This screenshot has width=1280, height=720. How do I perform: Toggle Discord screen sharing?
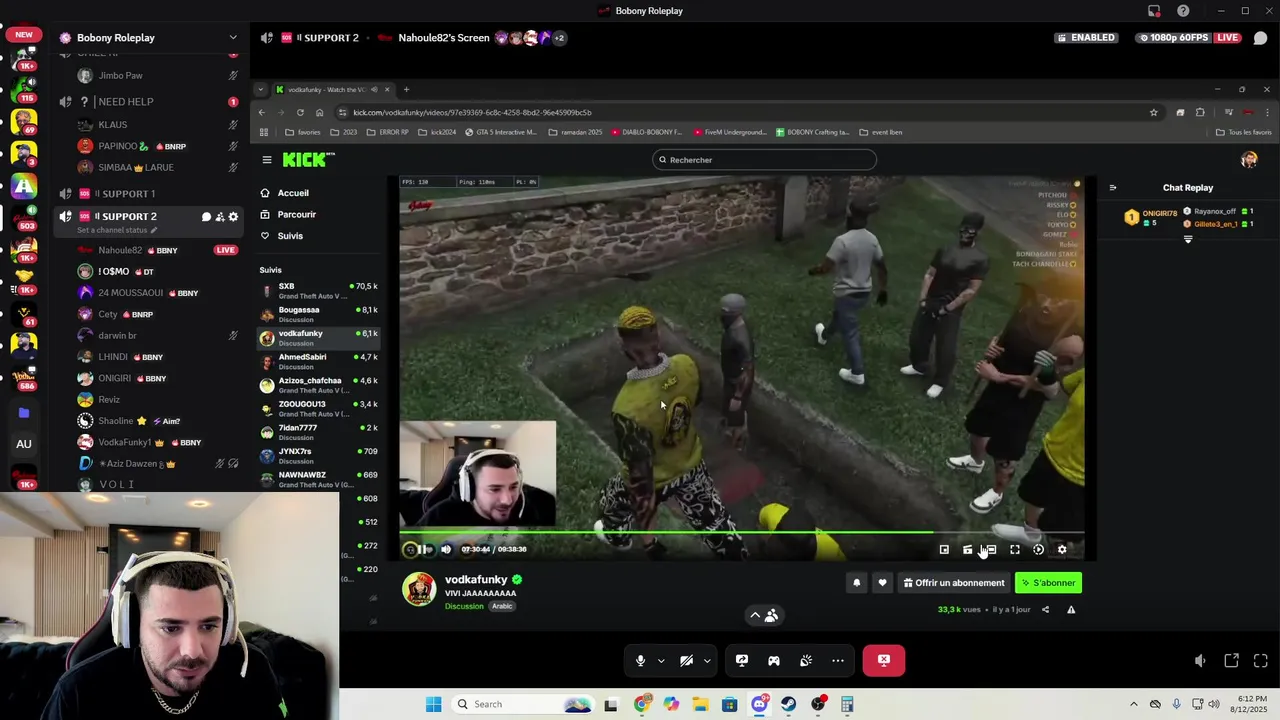(742, 661)
